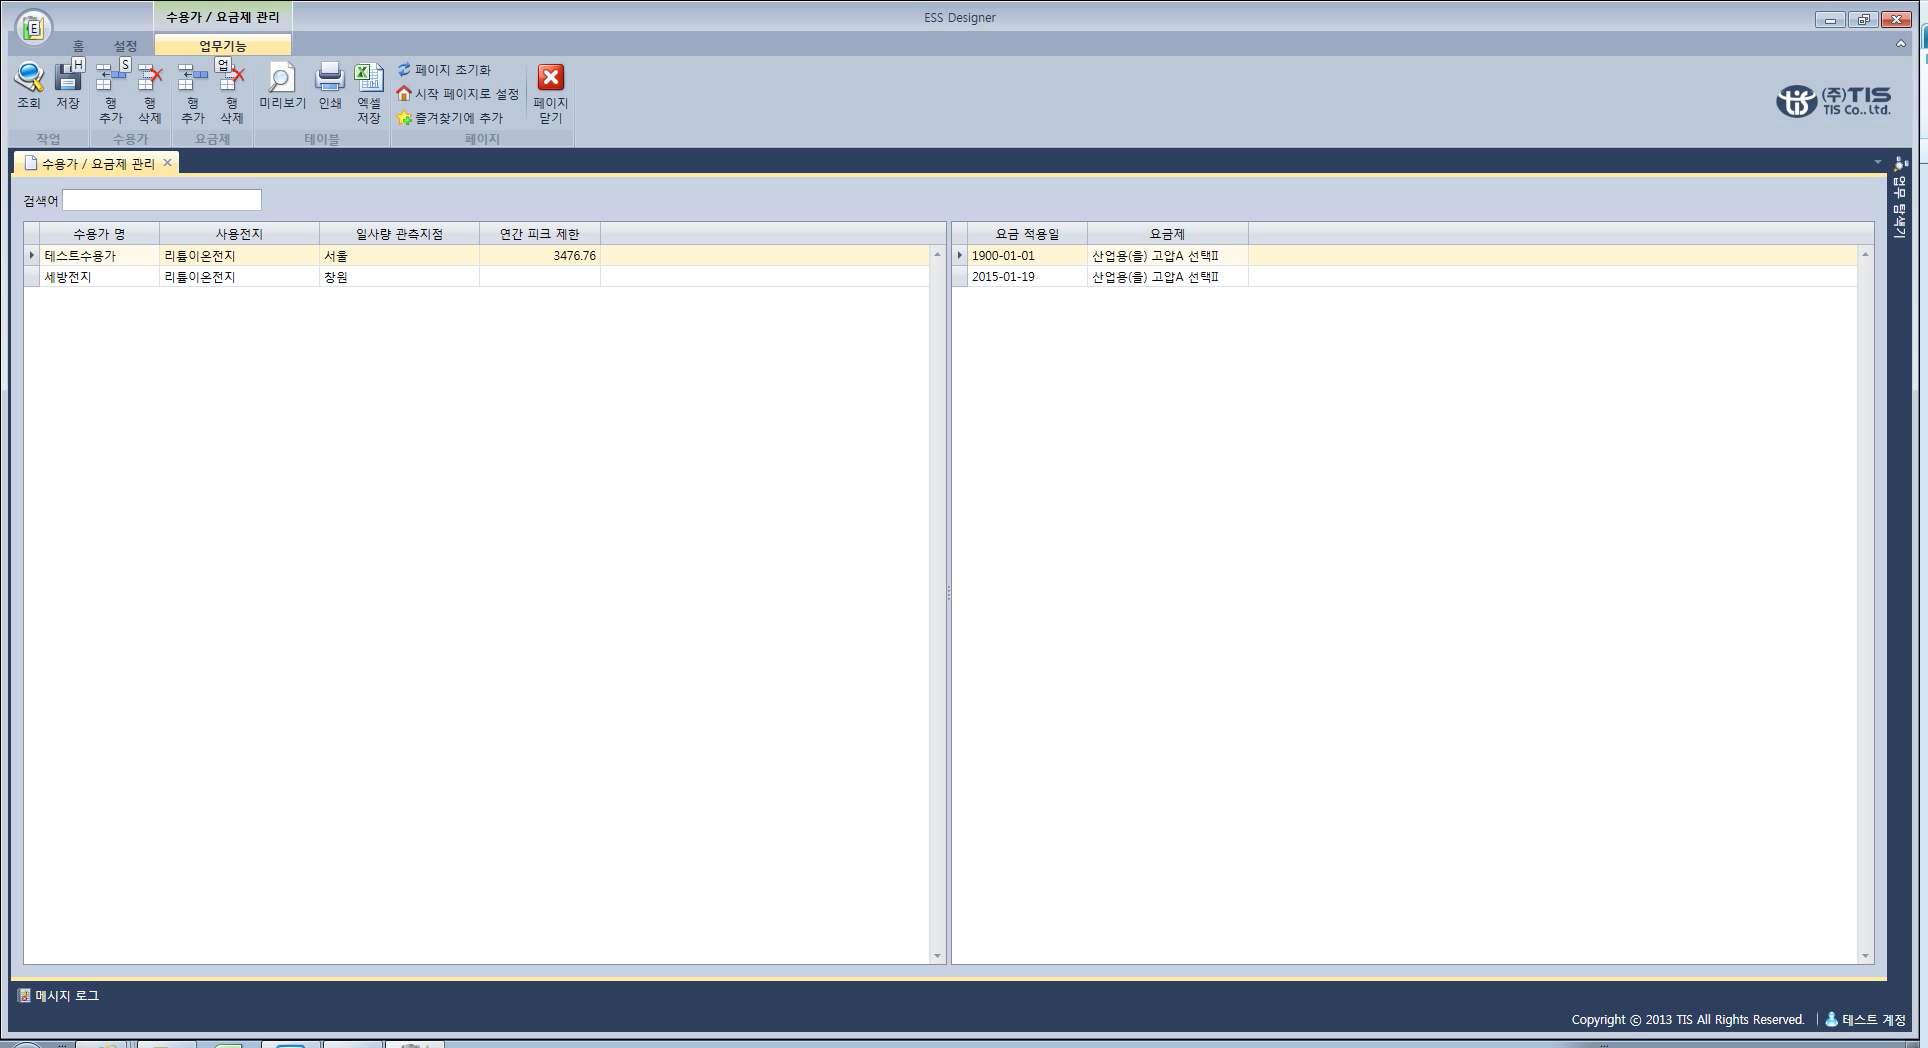Click the 3476.76 peak limit cell
The height and width of the screenshot is (1048, 1928).
(x=540, y=256)
